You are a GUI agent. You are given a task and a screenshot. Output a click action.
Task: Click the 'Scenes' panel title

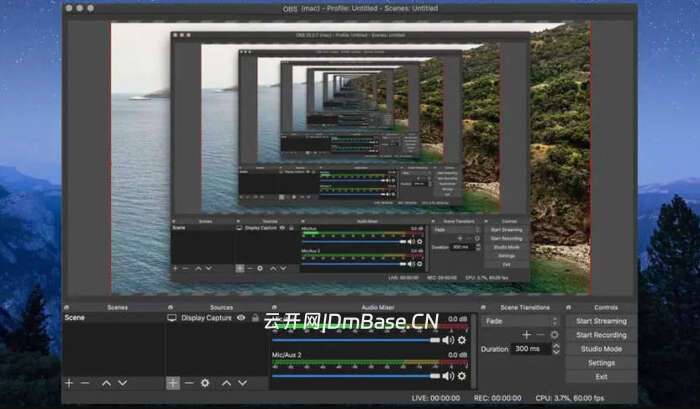tap(117, 308)
